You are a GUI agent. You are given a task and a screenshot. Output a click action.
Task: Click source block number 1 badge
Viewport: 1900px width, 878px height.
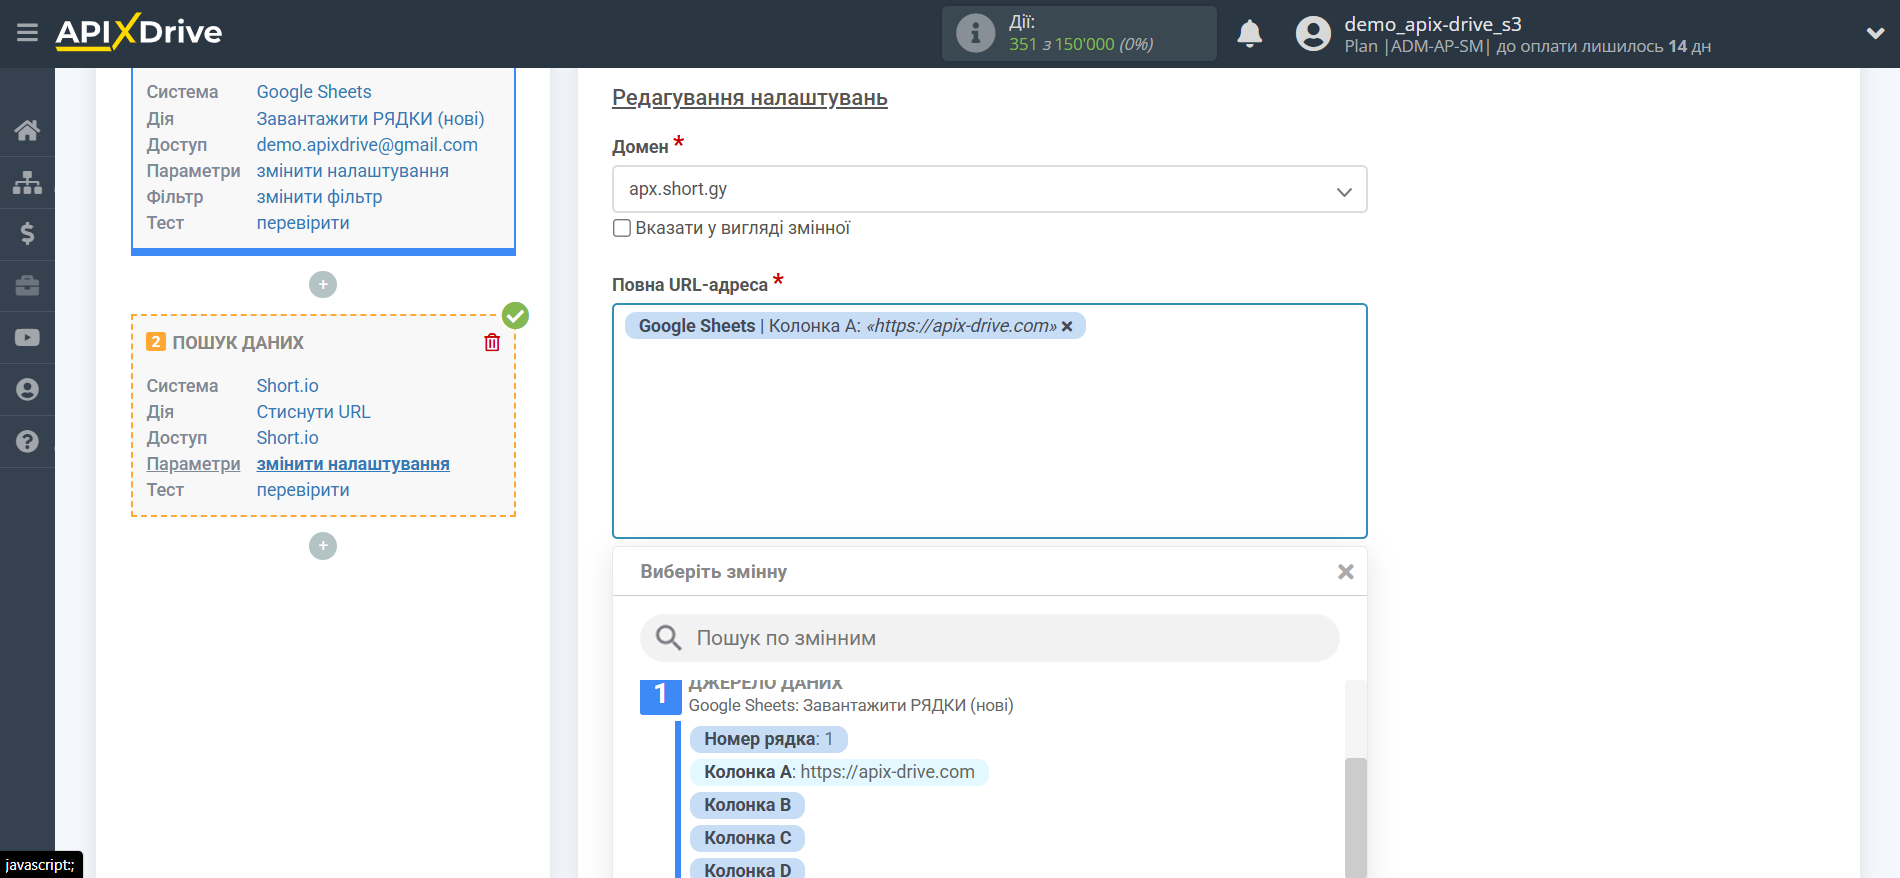(x=660, y=697)
